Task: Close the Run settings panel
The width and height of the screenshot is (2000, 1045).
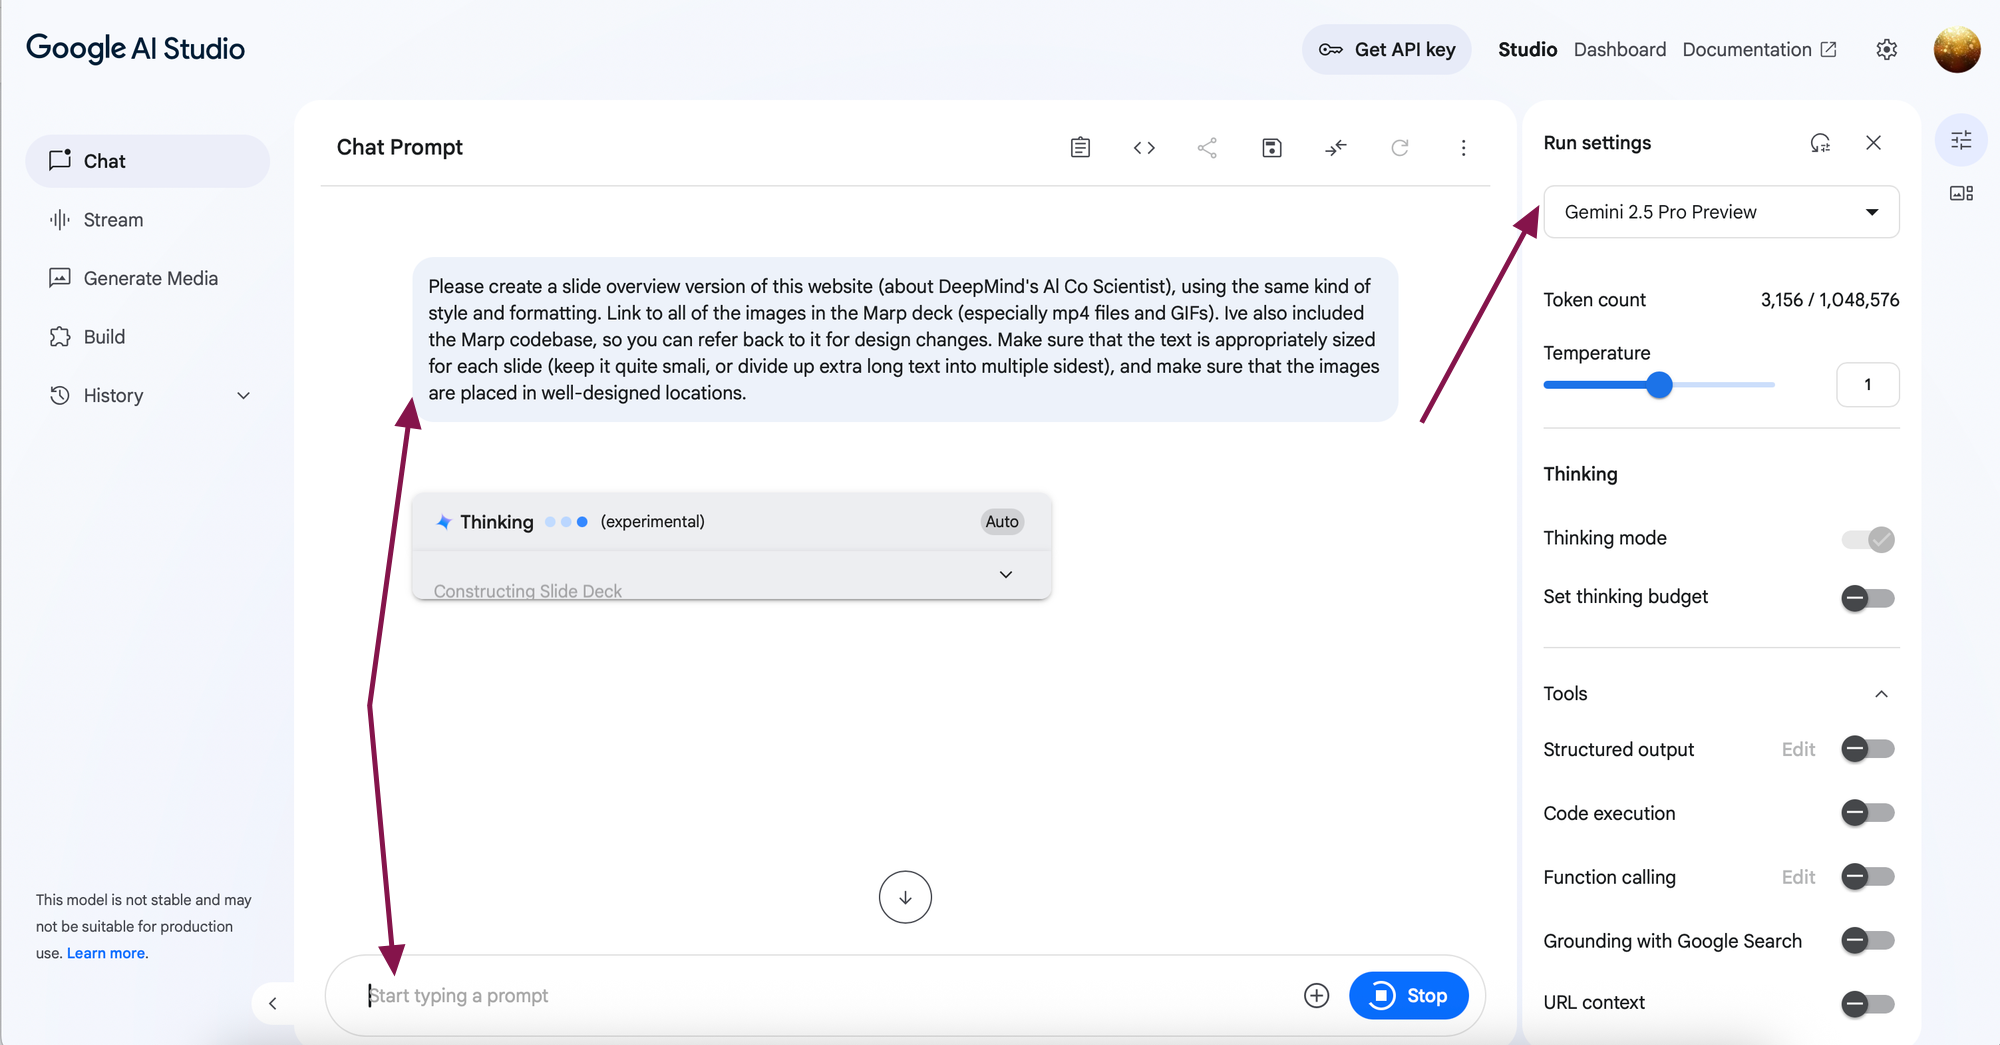Action: [x=1873, y=143]
